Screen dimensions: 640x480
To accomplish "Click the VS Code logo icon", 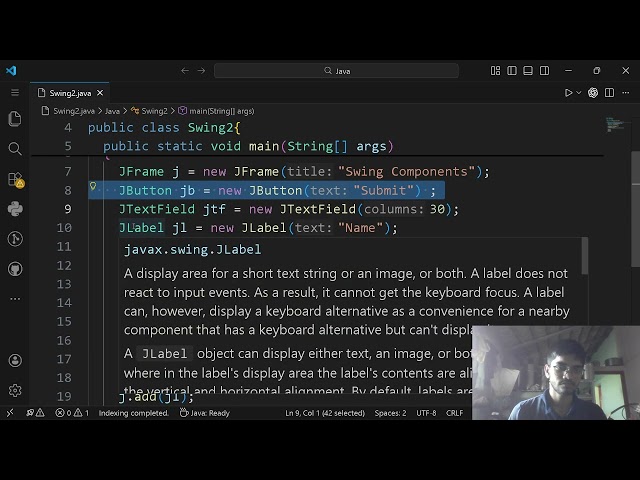I will point(11,71).
